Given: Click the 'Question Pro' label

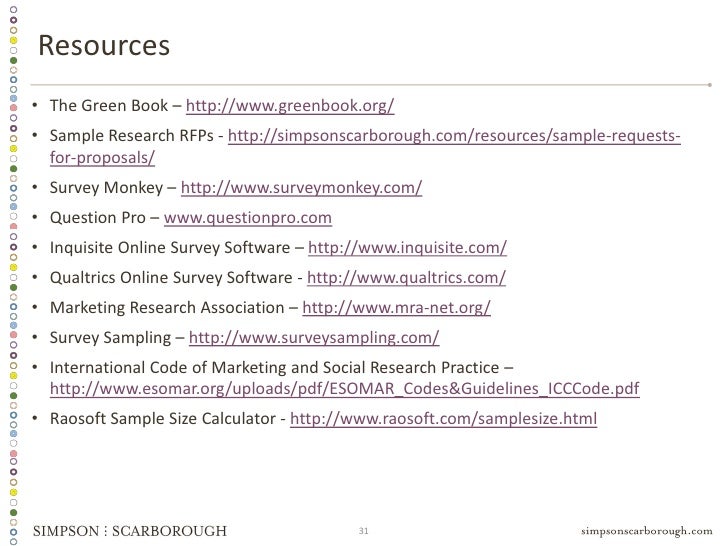Looking at the screenshot, I should (x=98, y=218).
